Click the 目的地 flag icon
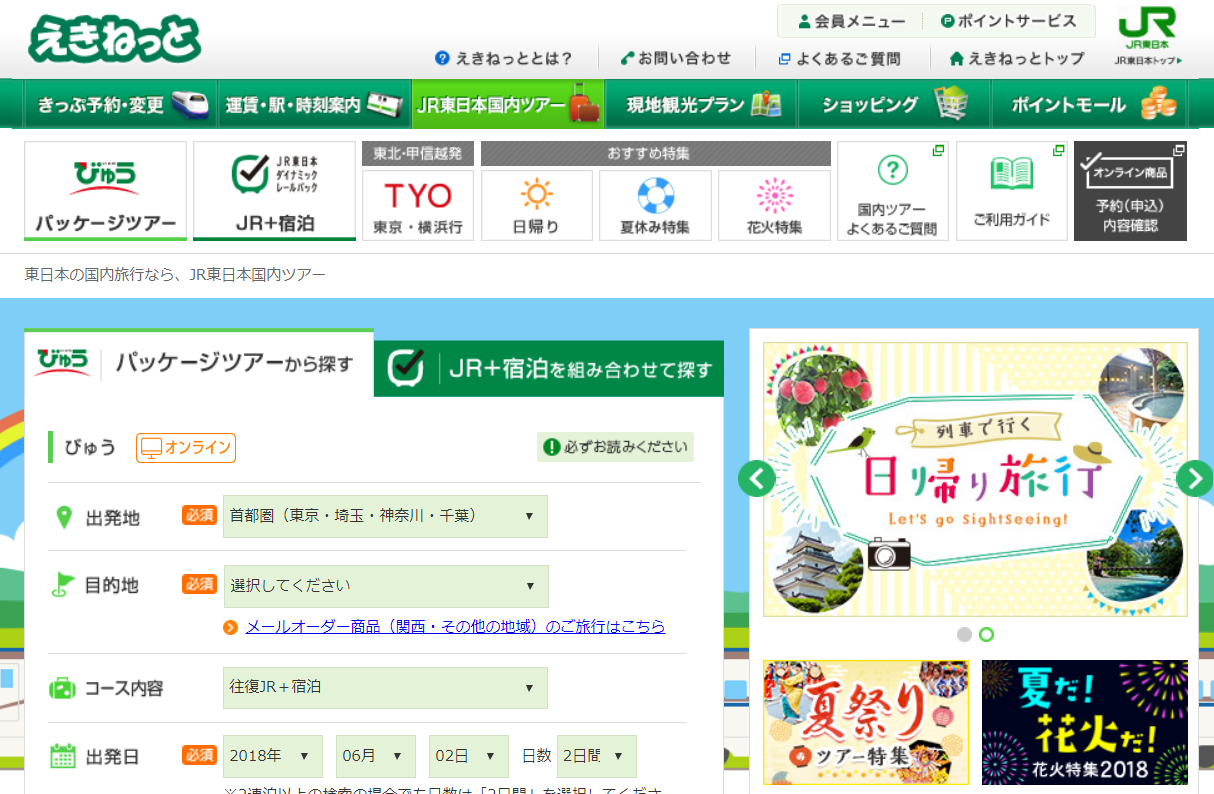 pos(63,586)
